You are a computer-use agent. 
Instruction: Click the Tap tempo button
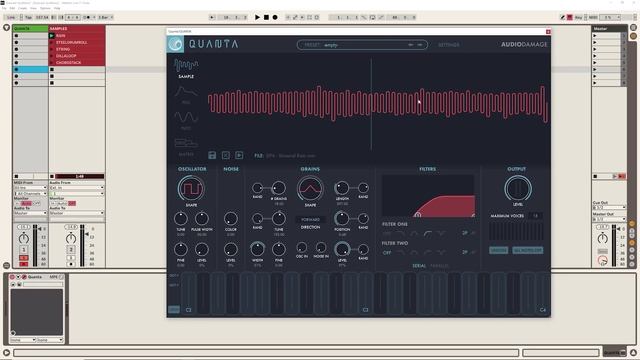28,18
